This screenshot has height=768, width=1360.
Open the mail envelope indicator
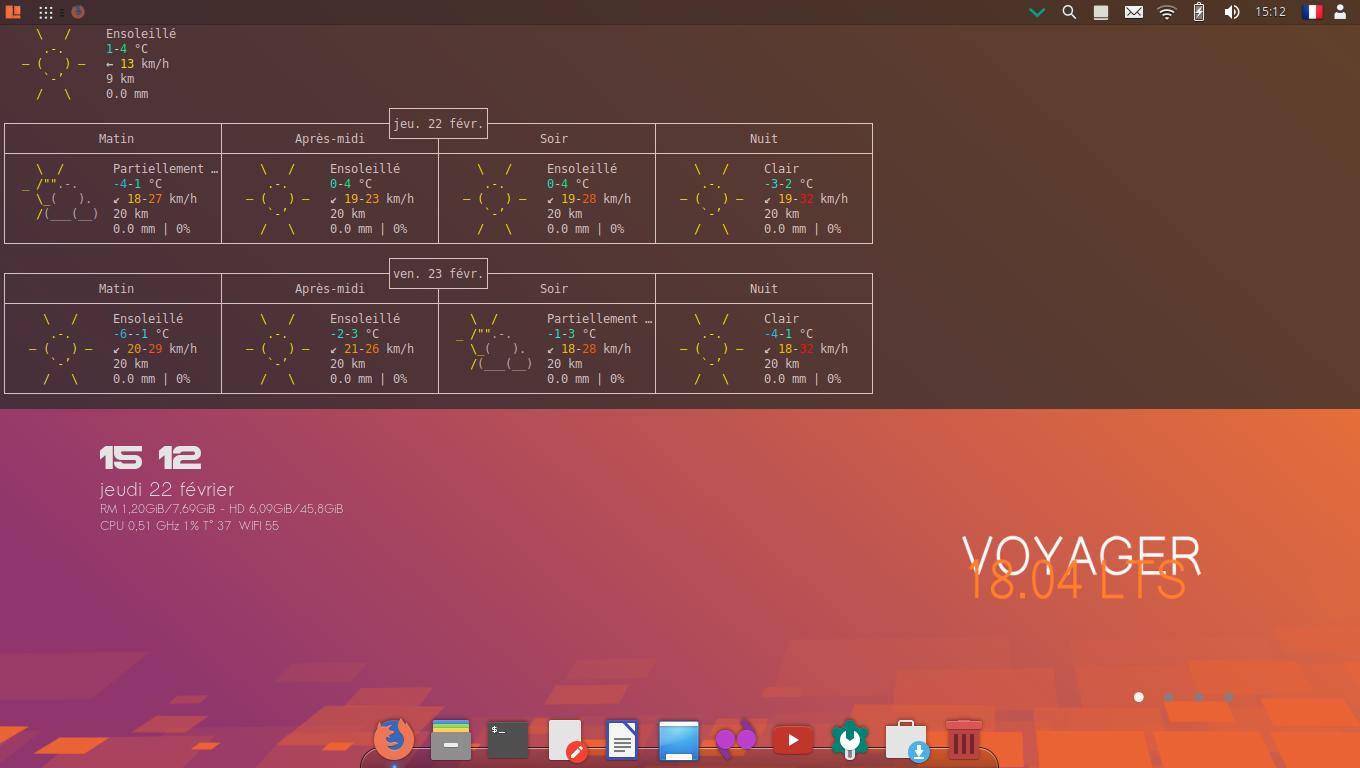pos(1134,12)
